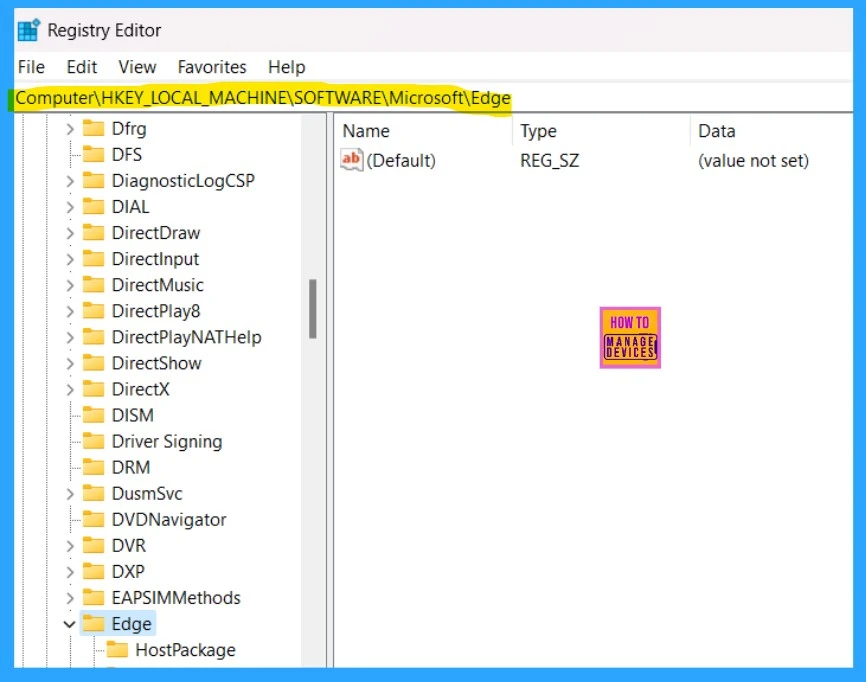Select the Edge key label
The width and height of the screenshot is (866, 682).
[131, 624]
